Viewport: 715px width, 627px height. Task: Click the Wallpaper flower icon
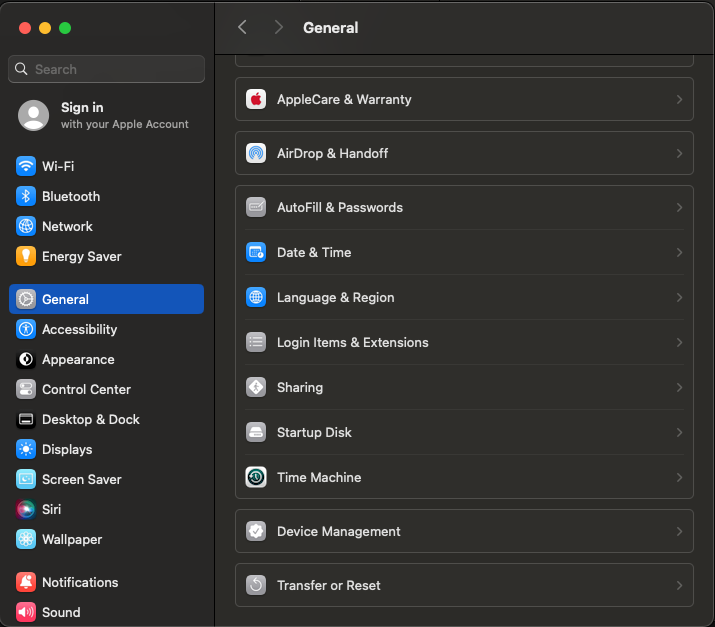(x=26, y=539)
